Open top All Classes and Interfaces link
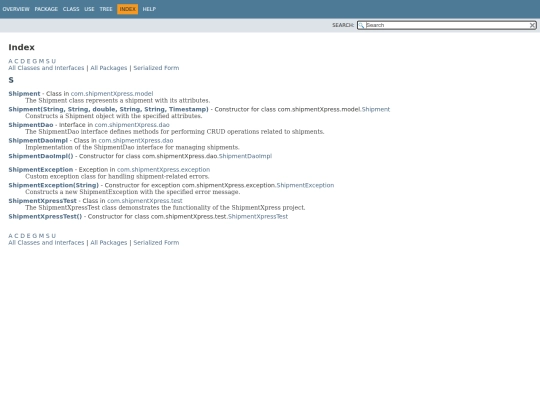Viewport: 540px width, 405px height. point(46,68)
